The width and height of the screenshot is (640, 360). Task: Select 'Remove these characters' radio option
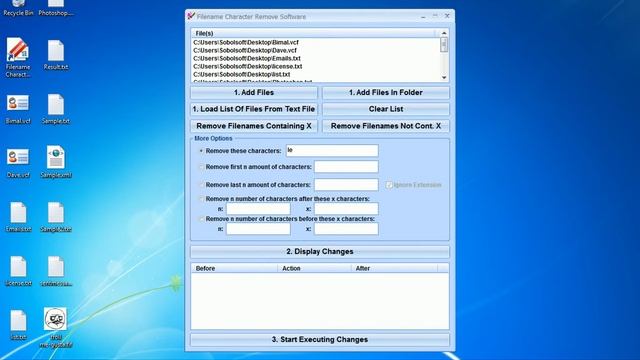coord(201,151)
